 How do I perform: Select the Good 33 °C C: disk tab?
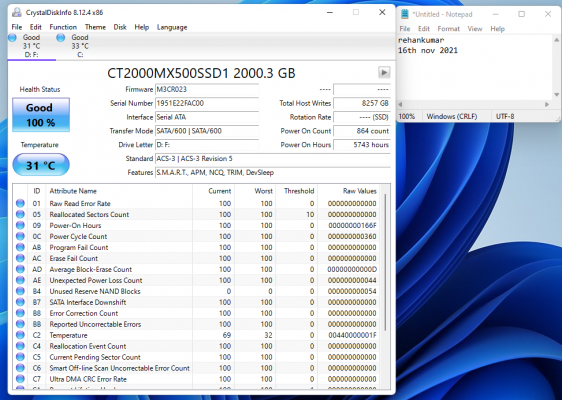click(80, 46)
